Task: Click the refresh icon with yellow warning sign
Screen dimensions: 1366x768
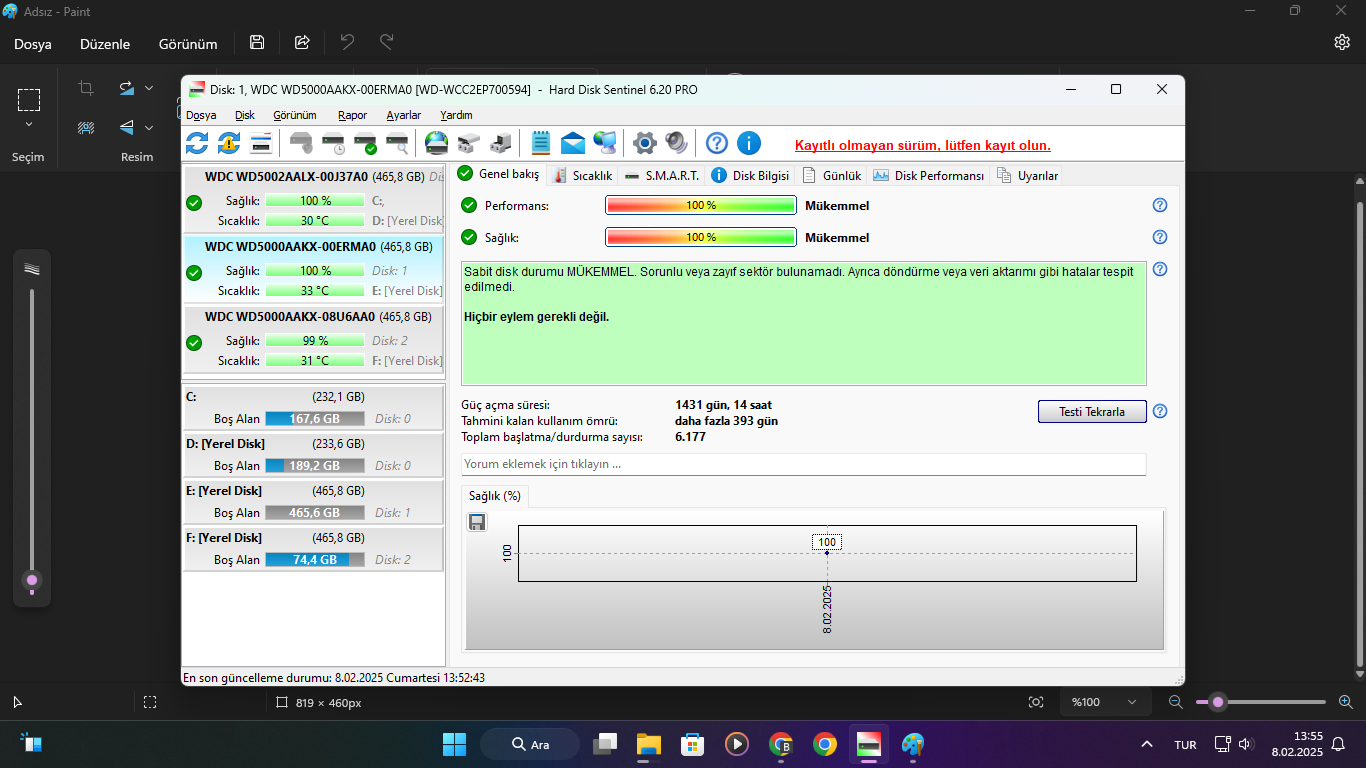Action: pyautogui.click(x=229, y=143)
